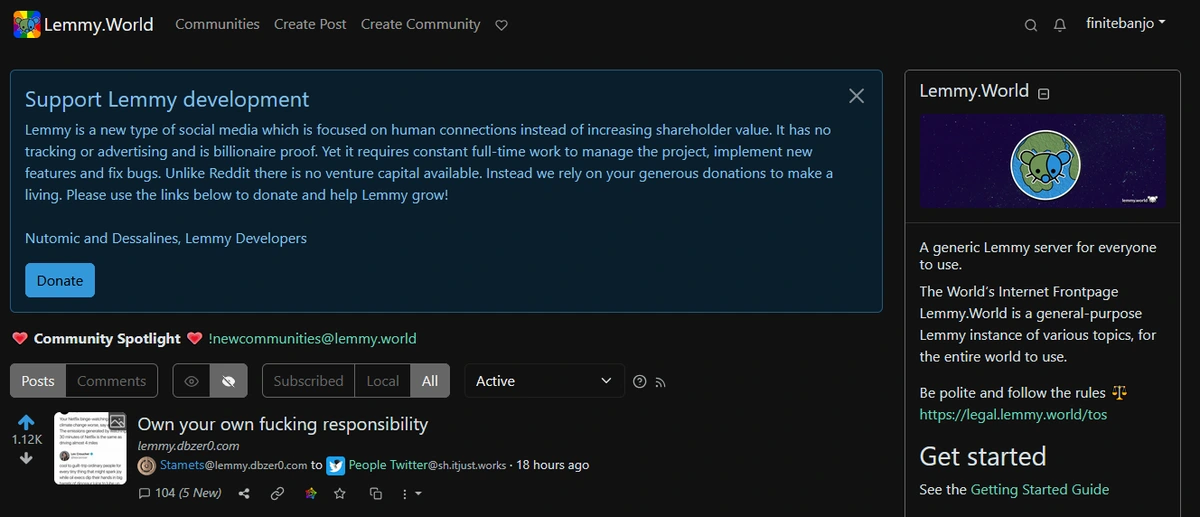This screenshot has height=517, width=1200.
Task: Open Communities in the navbar
Action: tap(217, 24)
